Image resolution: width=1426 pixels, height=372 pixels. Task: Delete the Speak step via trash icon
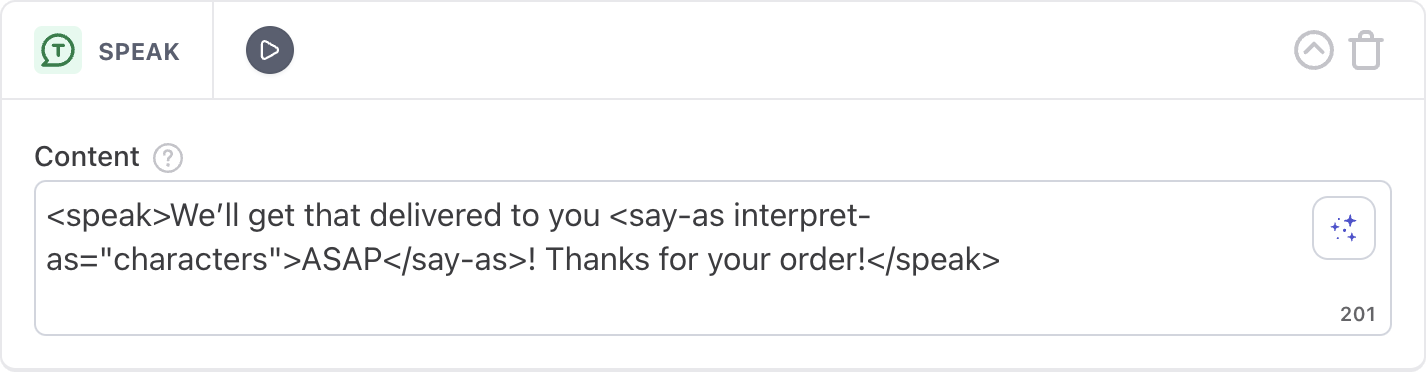[x=1366, y=50]
